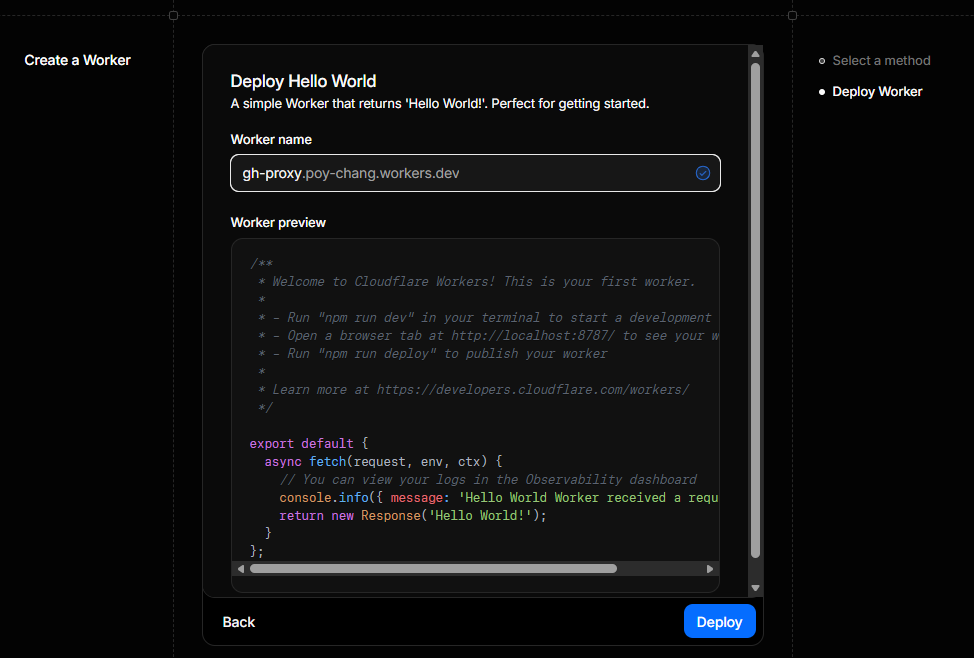The image size is (974, 658).
Task: Click the 'export default {' code line
Action: point(309,444)
